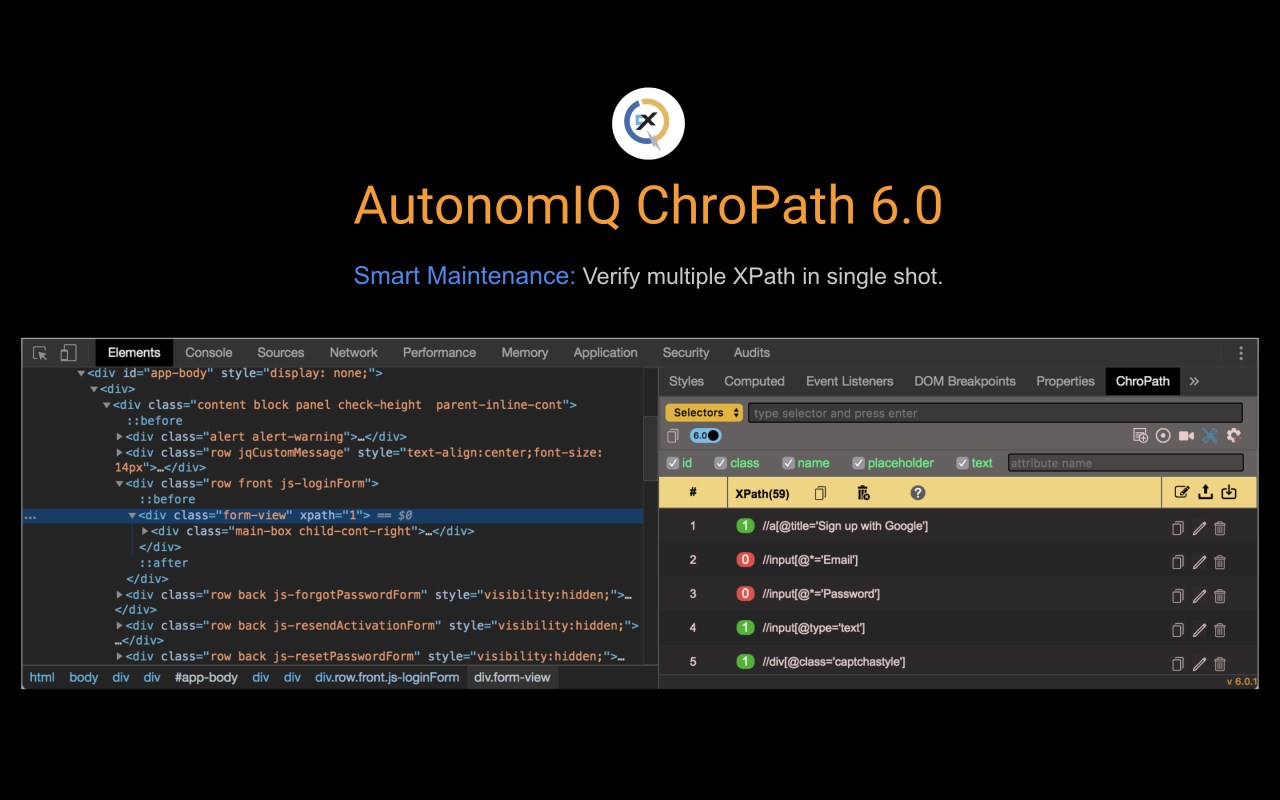Click the ChroPath logo at top
Screen dimensions: 1280x800
pos(648,123)
